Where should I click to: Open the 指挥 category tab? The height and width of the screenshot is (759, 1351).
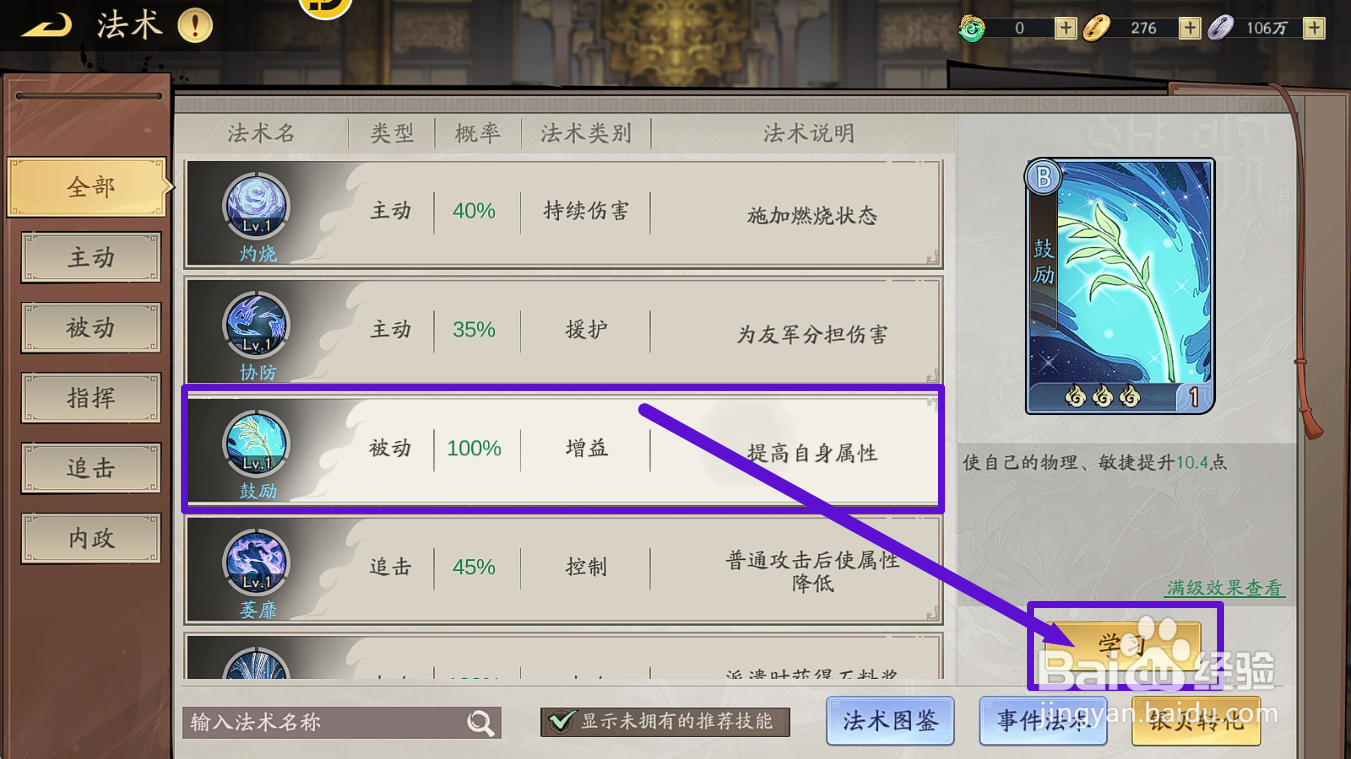tap(91, 398)
